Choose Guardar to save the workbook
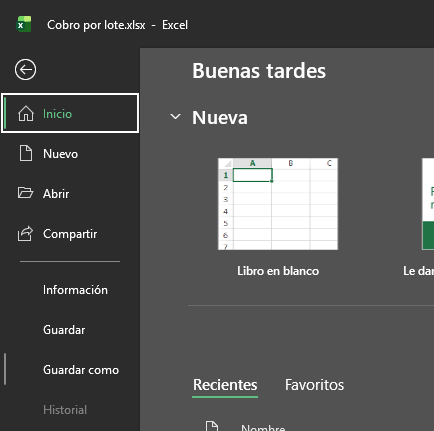 pyautogui.click(x=64, y=330)
